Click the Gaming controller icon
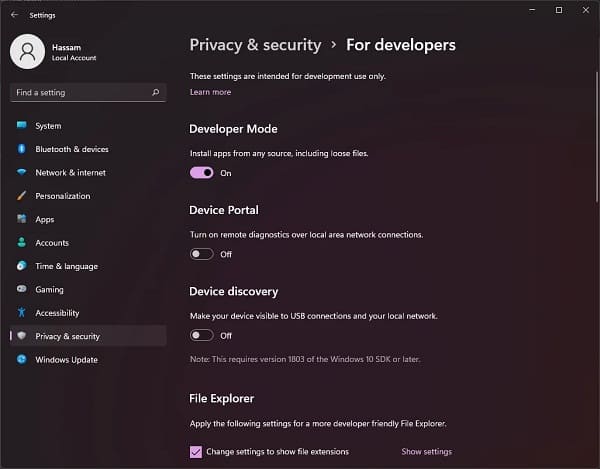600x469 pixels. click(21, 289)
